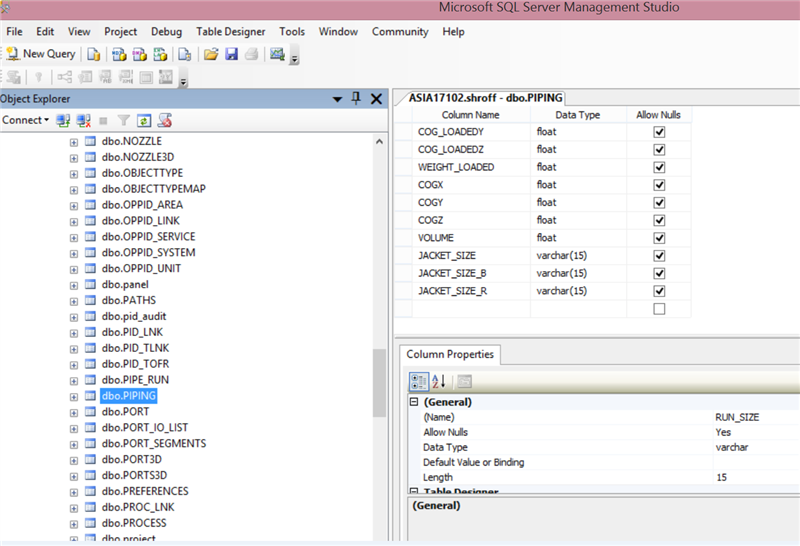Viewport: 800px width, 546px height.
Task: Open the Table Designer menu
Action: [x=231, y=32]
